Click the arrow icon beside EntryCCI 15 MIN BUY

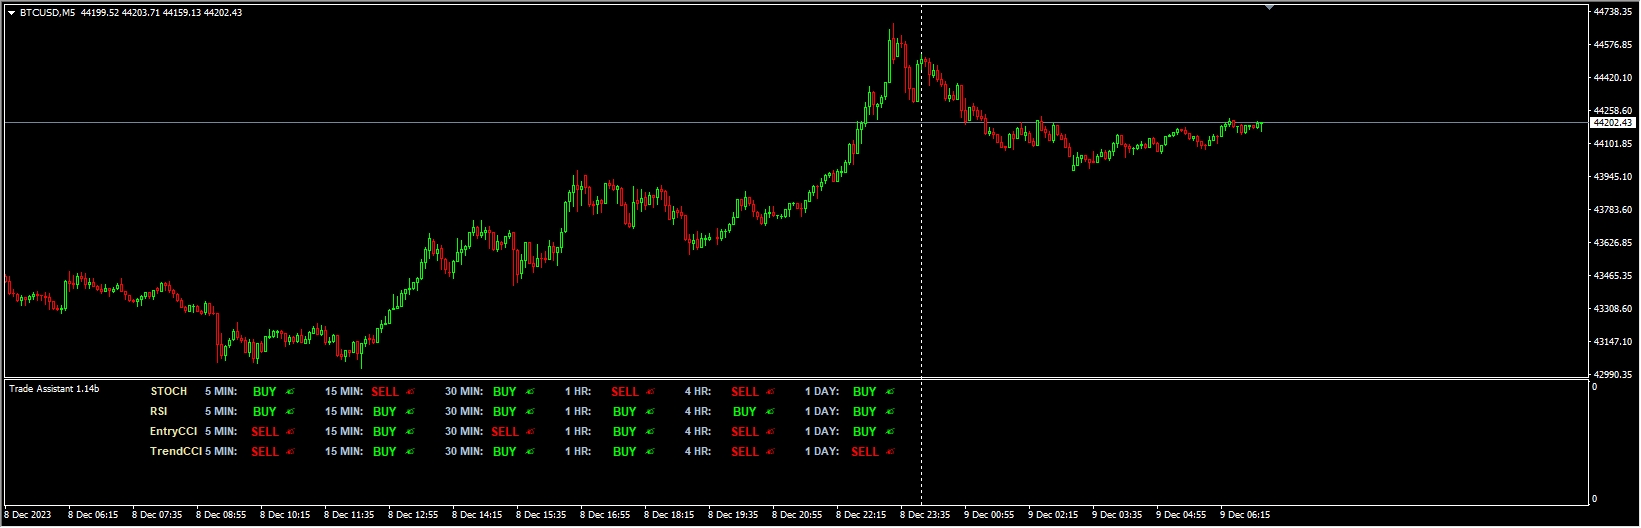(410, 432)
